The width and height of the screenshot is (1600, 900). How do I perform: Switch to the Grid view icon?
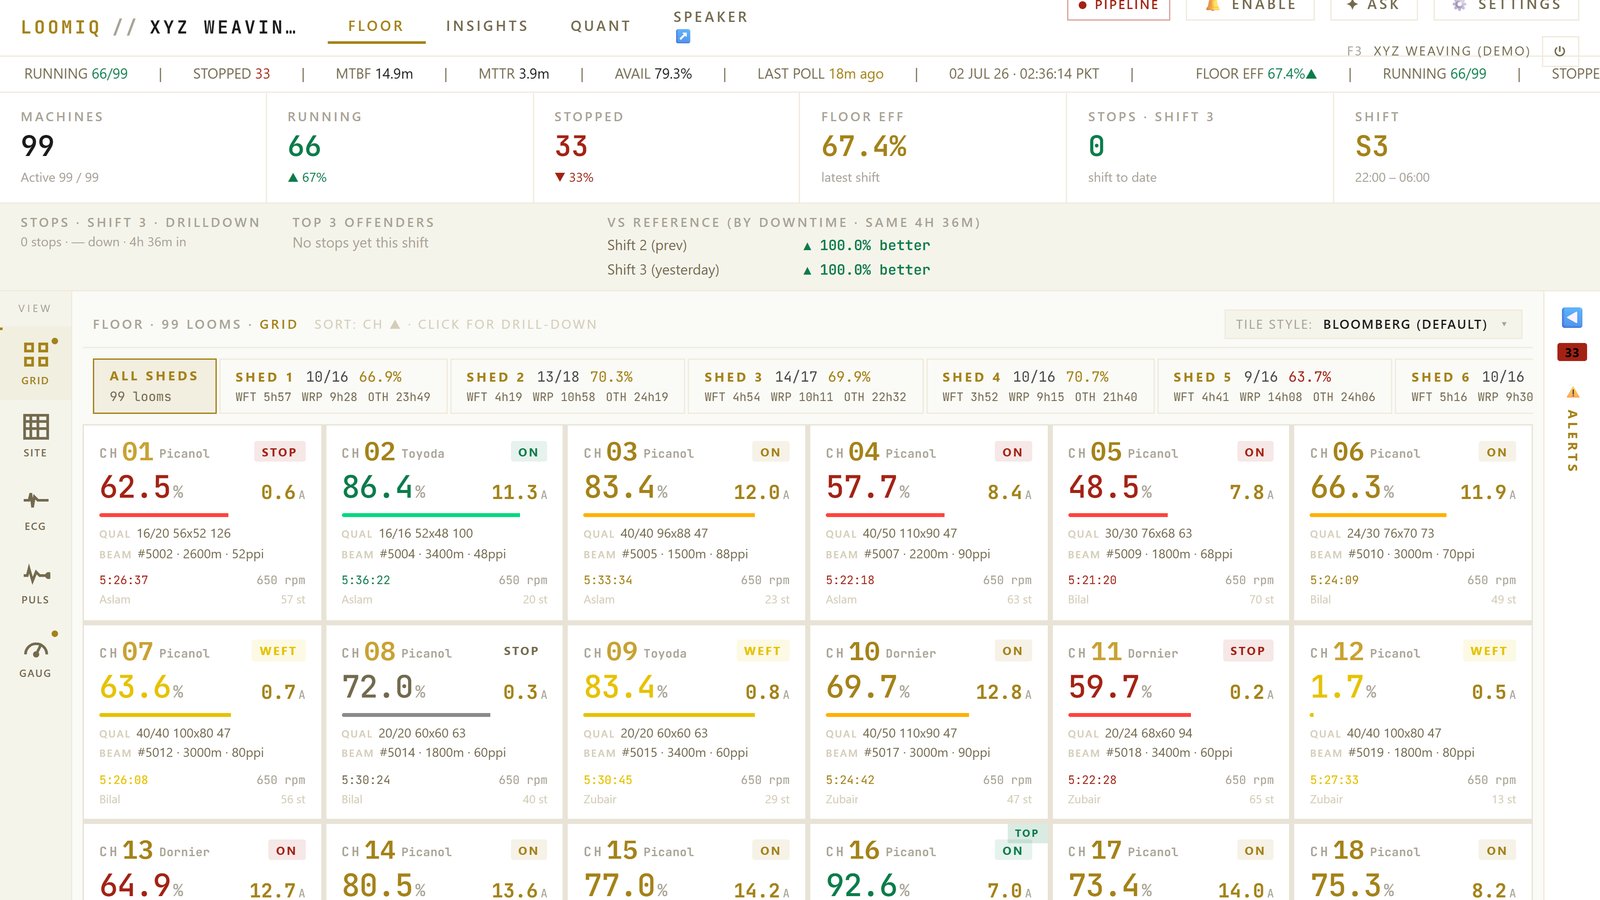(36, 354)
